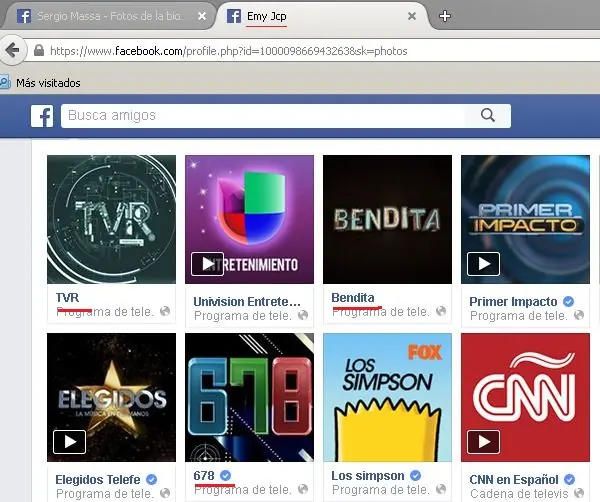Click globe privacy icon under Bendita
This screenshot has width=600, height=502.
(x=441, y=311)
